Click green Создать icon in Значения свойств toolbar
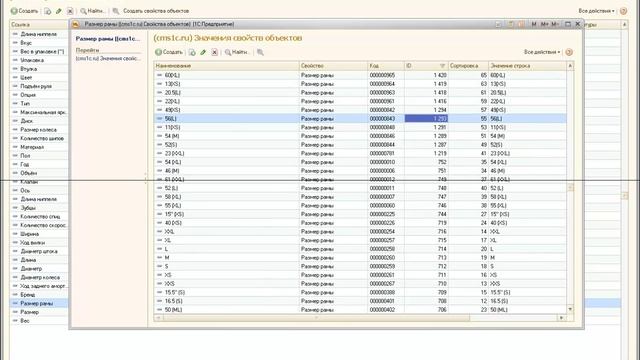The width and height of the screenshot is (640, 360). (x=158, y=52)
